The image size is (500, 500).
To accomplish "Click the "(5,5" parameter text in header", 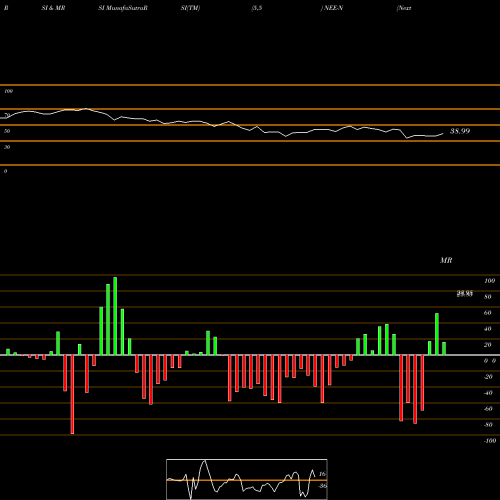I will click(x=257, y=8).
